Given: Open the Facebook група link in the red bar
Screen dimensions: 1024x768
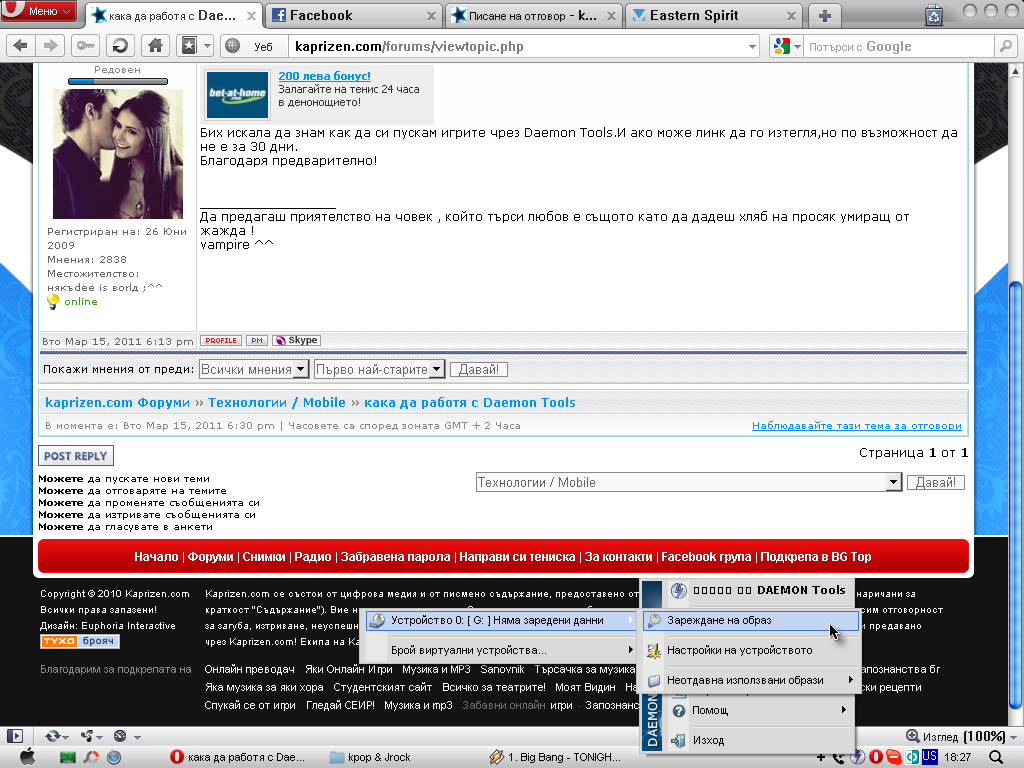Looking at the screenshot, I should tap(706, 557).
